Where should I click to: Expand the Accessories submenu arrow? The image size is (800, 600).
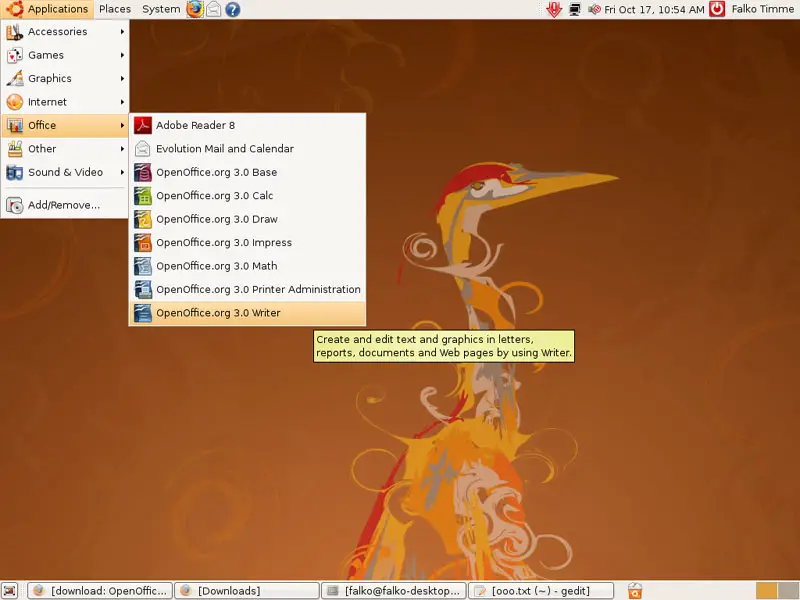pyautogui.click(x=122, y=32)
